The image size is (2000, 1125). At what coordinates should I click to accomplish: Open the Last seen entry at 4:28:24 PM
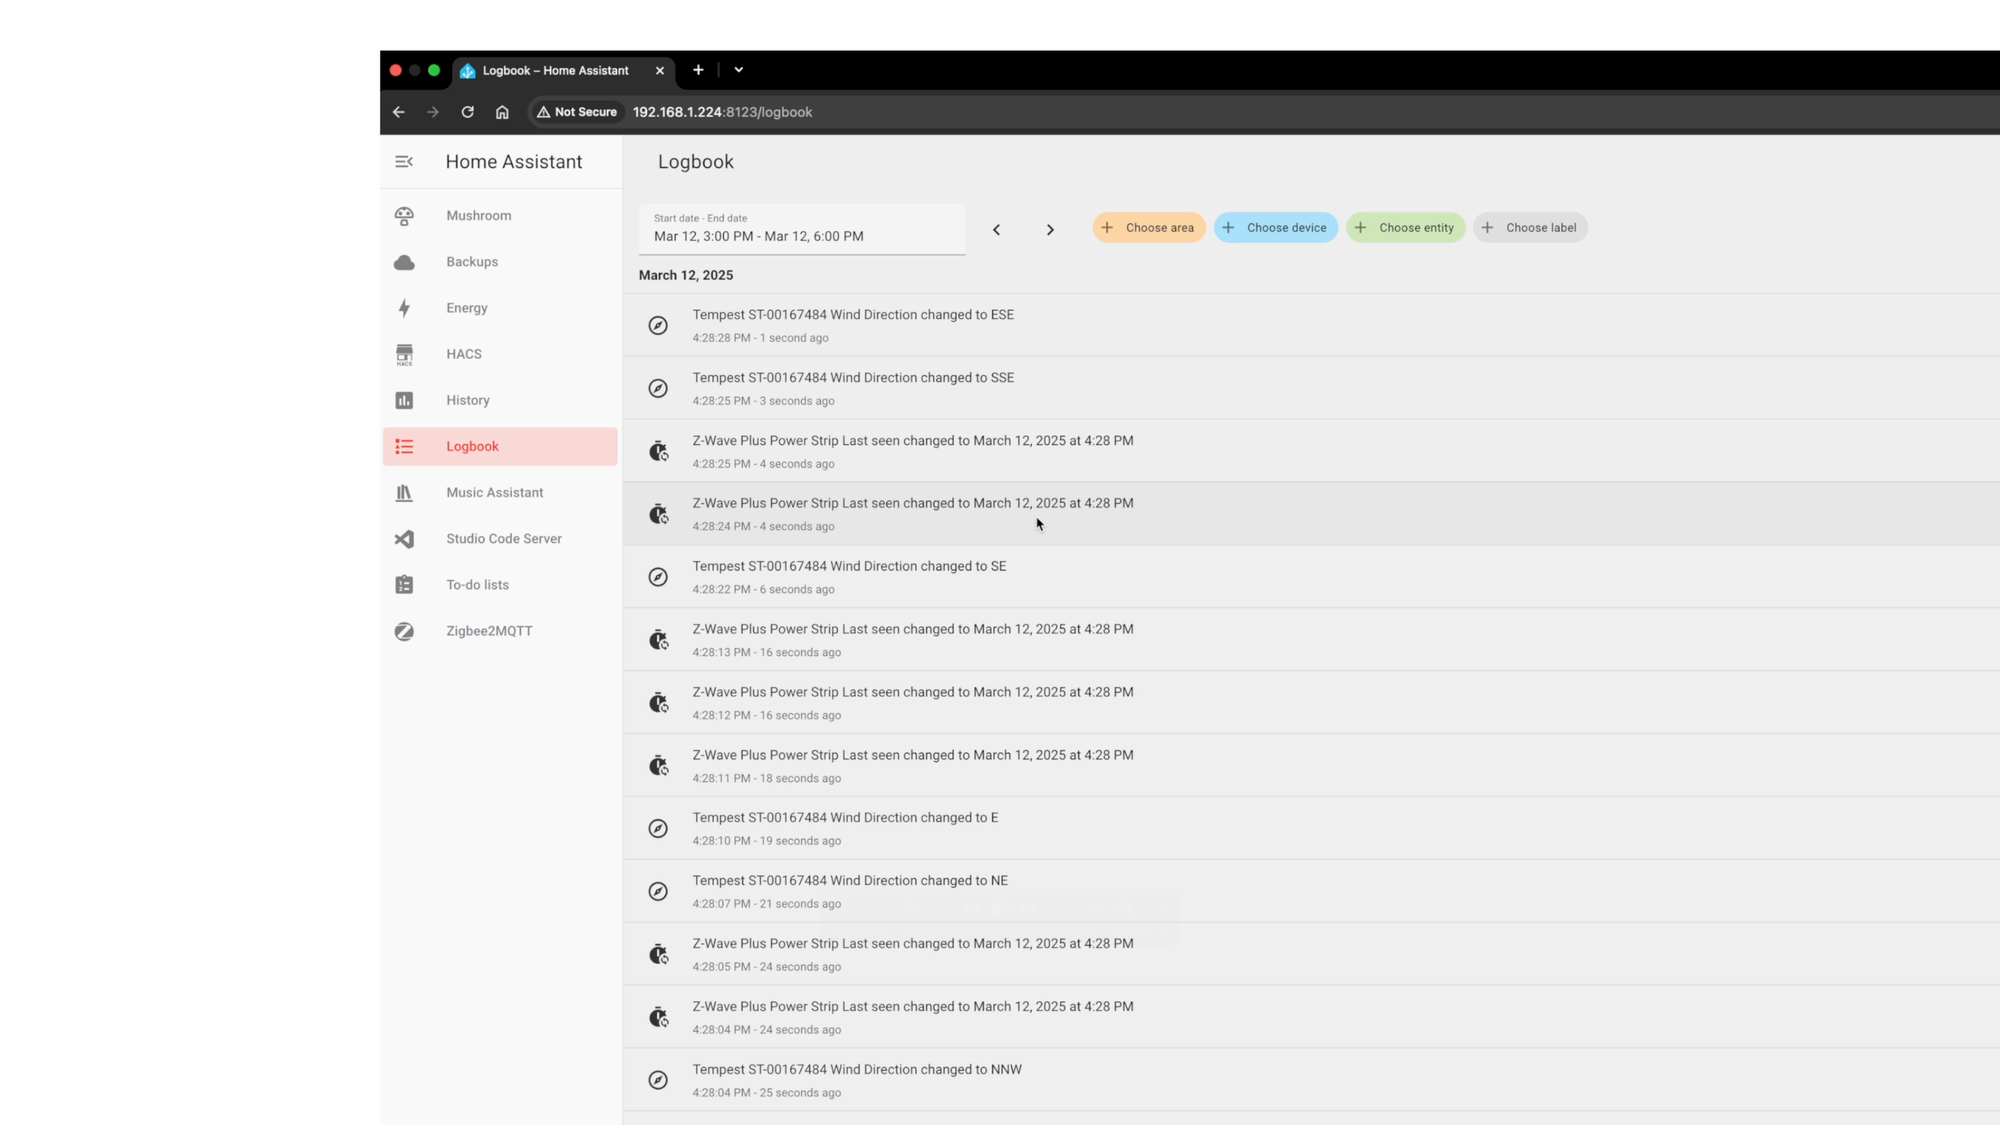(1311, 514)
